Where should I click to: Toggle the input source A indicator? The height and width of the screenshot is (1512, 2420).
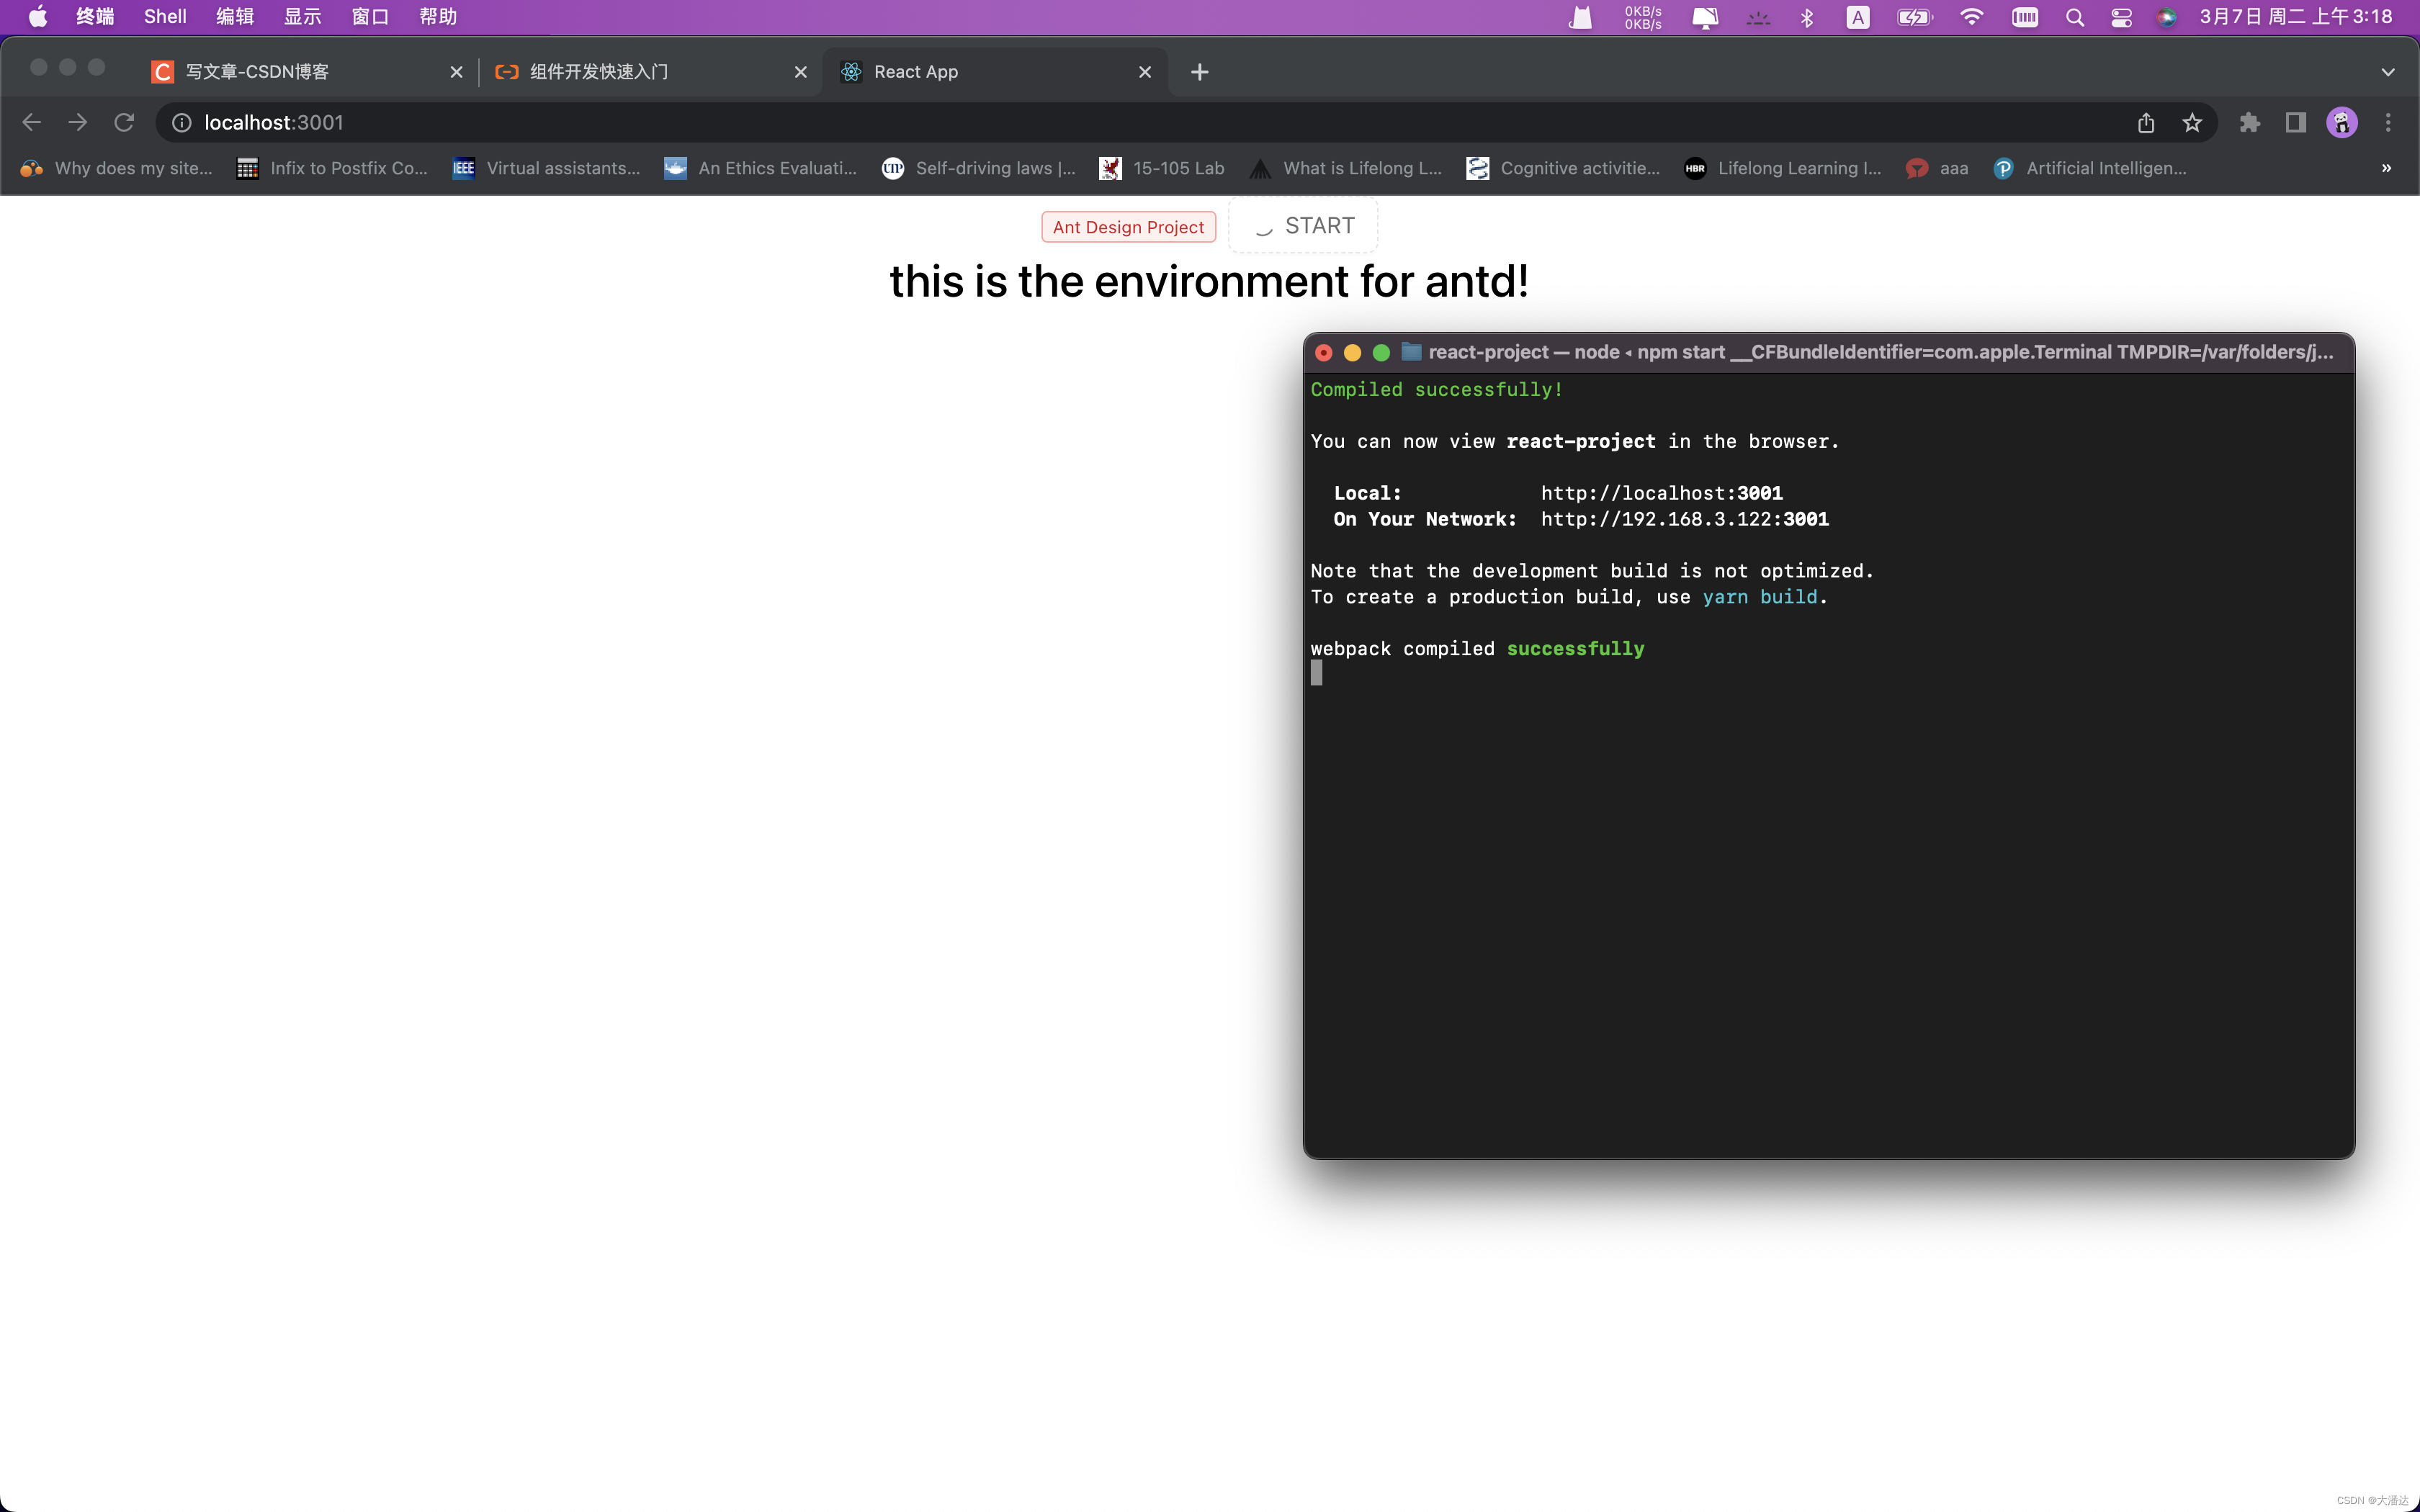tap(1857, 17)
